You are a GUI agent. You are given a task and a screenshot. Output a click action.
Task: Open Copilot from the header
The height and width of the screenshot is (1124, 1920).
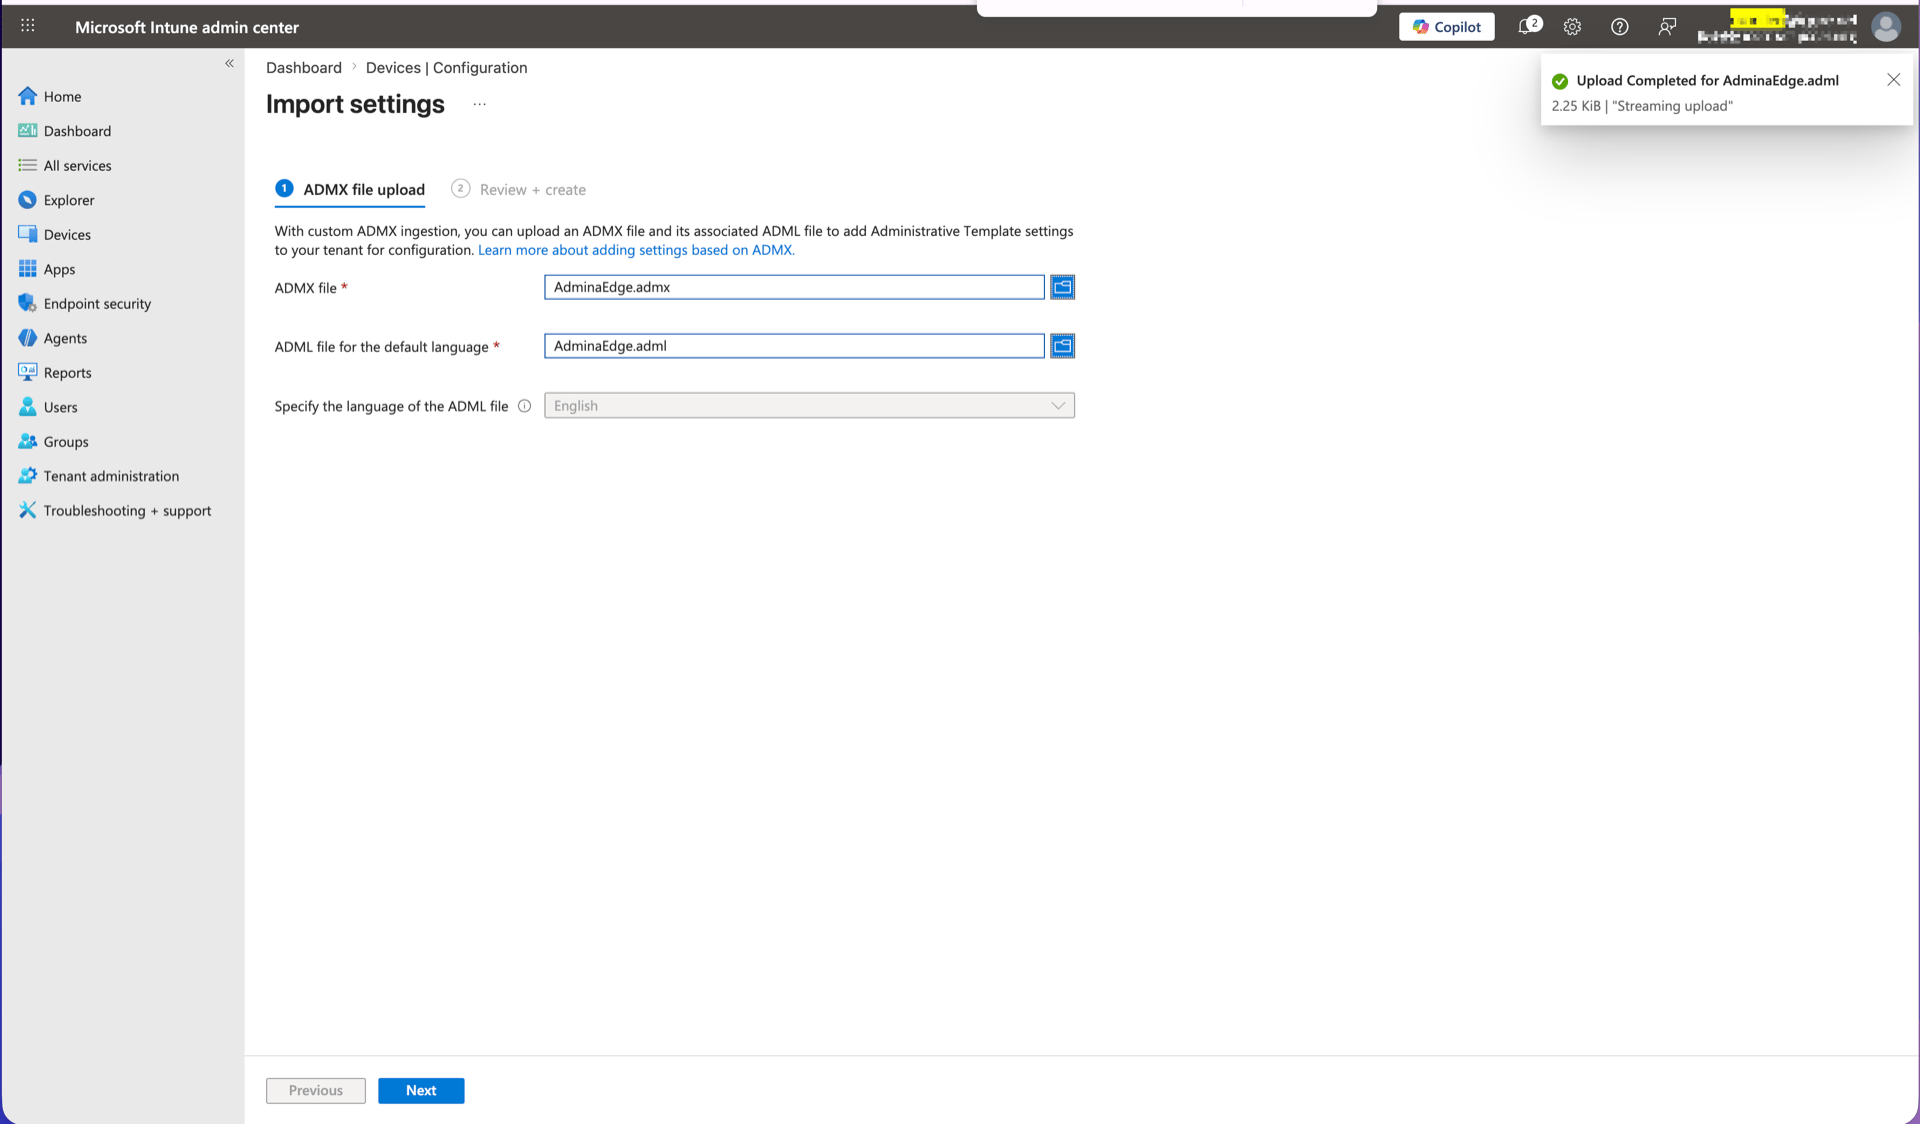coord(1446,27)
